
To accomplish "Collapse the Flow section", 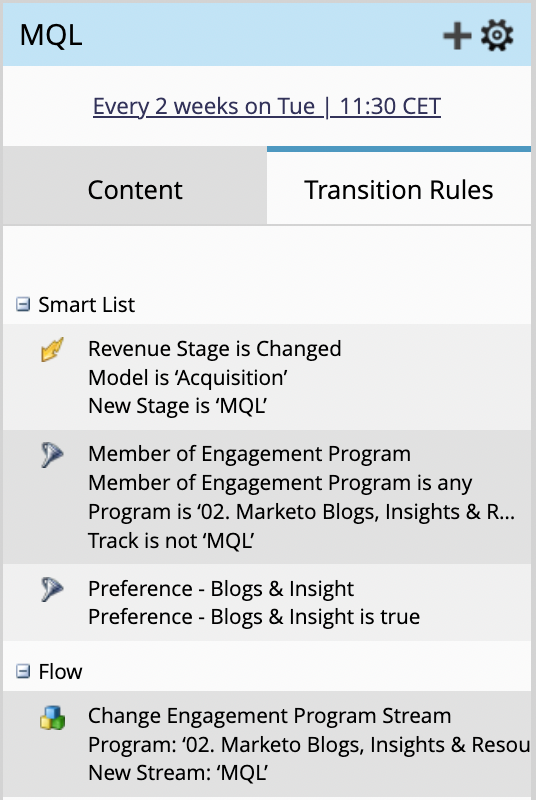I will tap(23, 671).
